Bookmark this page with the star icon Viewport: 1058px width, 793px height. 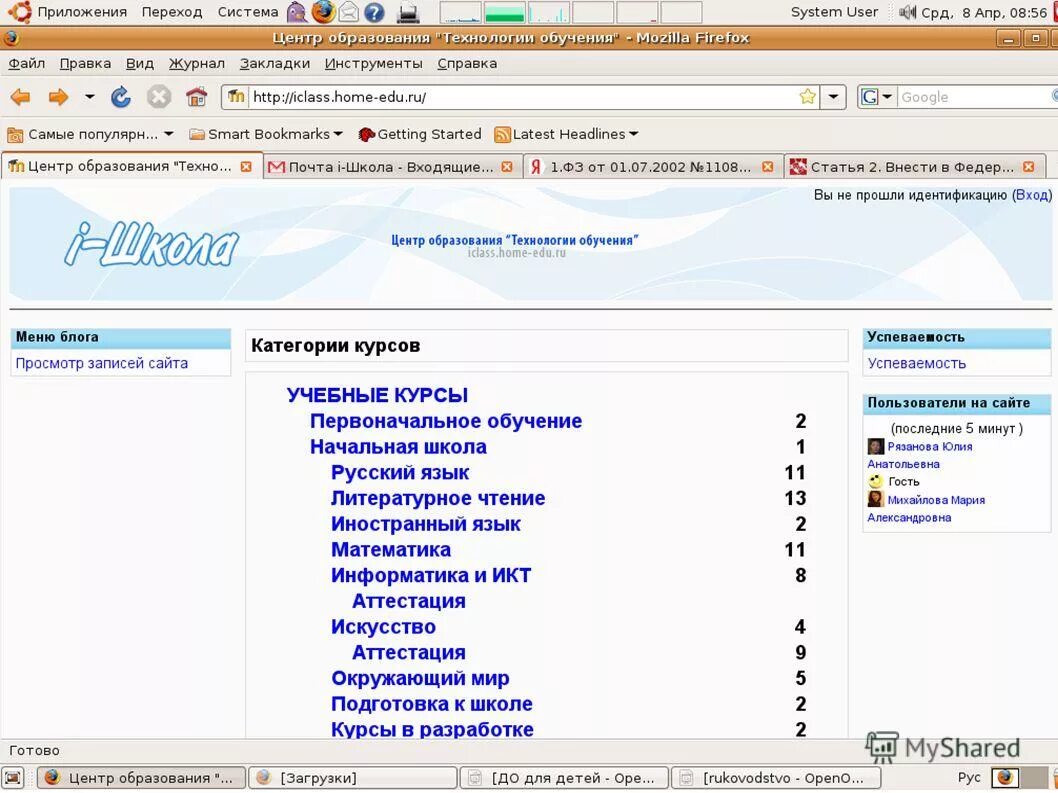[807, 97]
